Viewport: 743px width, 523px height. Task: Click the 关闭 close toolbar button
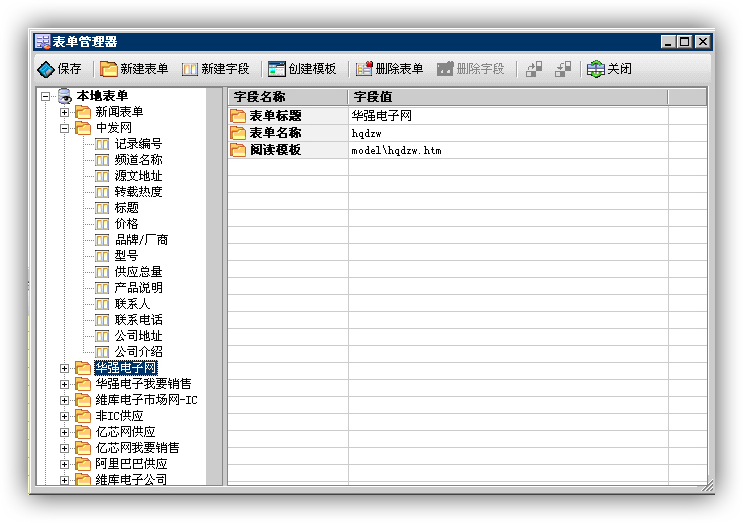pos(609,69)
